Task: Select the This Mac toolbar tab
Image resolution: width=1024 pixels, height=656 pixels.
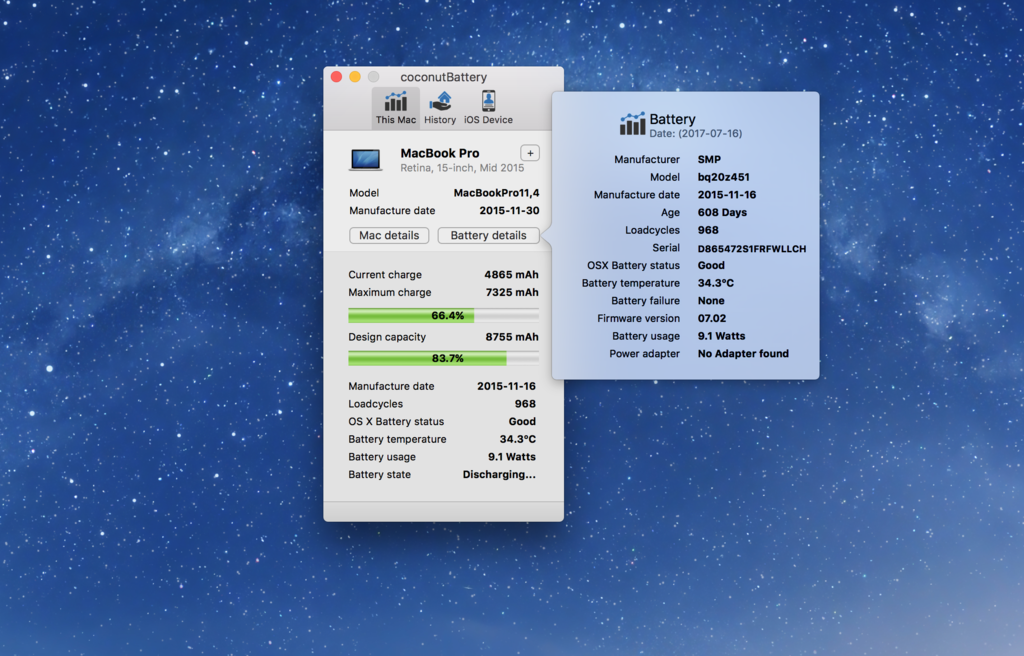Action: coord(396,108)
